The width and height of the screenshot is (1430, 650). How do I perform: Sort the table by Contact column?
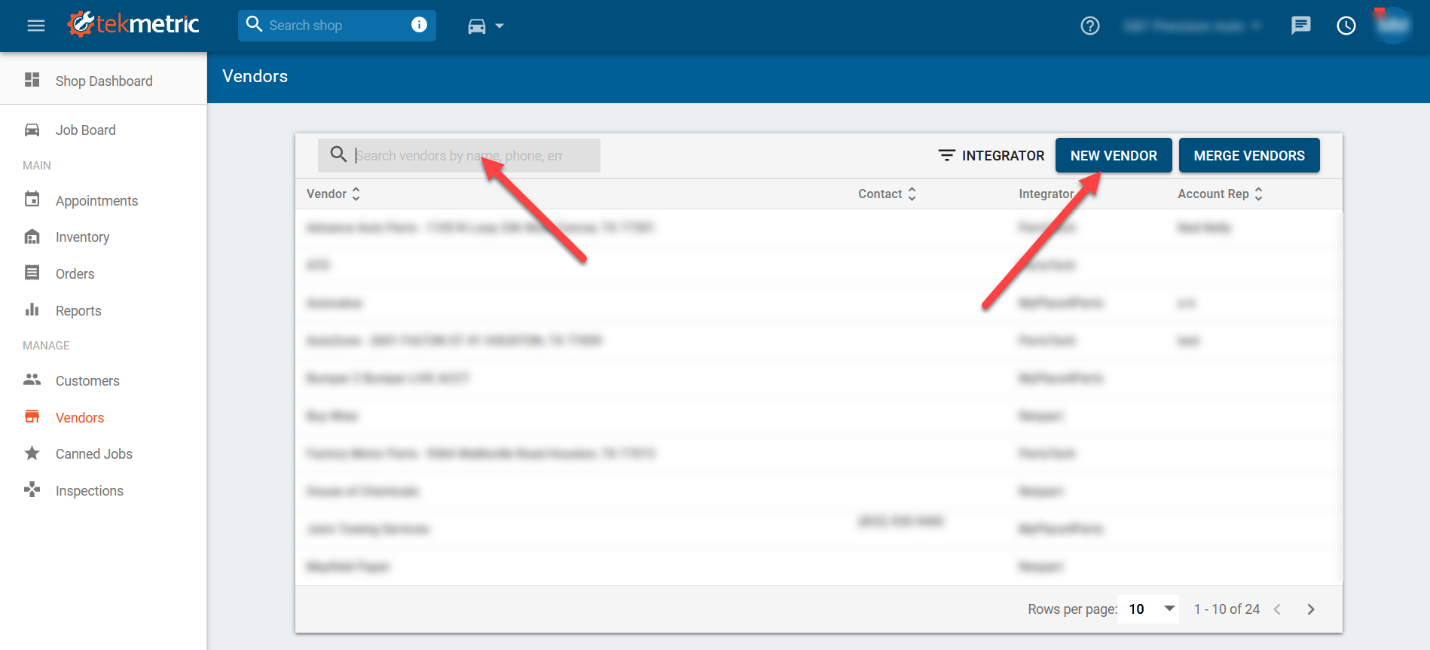pos(887,194)
